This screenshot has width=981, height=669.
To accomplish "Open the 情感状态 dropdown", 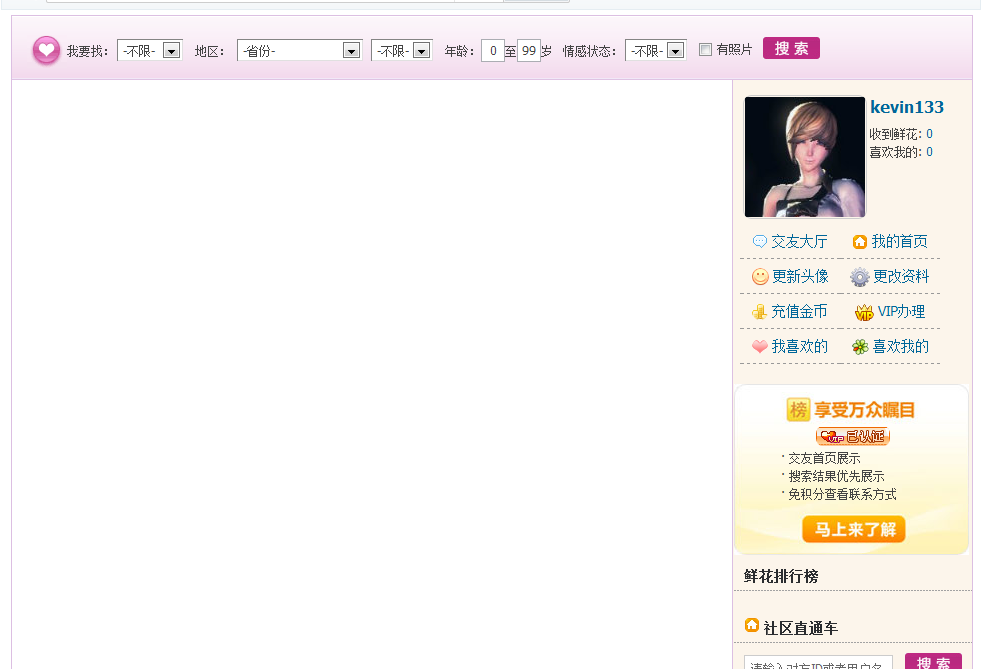I will (655, 50).
